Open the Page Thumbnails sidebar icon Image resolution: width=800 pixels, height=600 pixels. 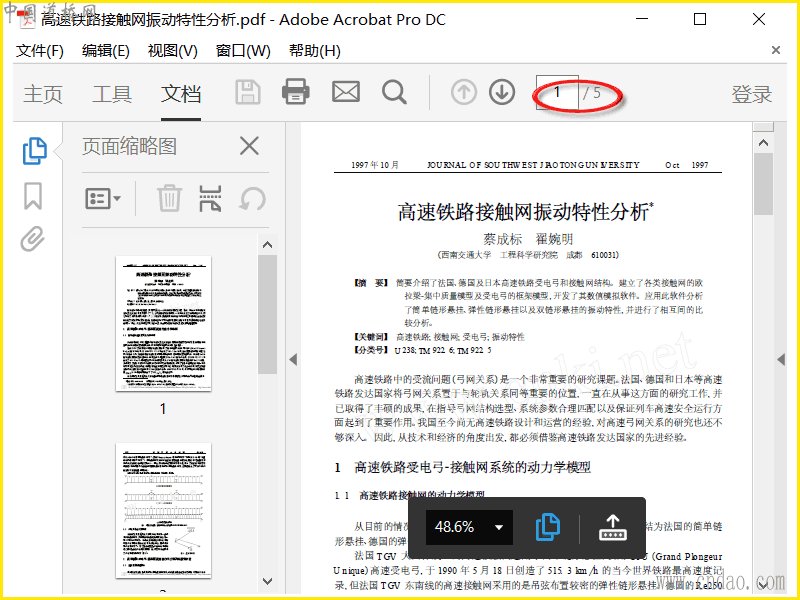pos(35,151)
